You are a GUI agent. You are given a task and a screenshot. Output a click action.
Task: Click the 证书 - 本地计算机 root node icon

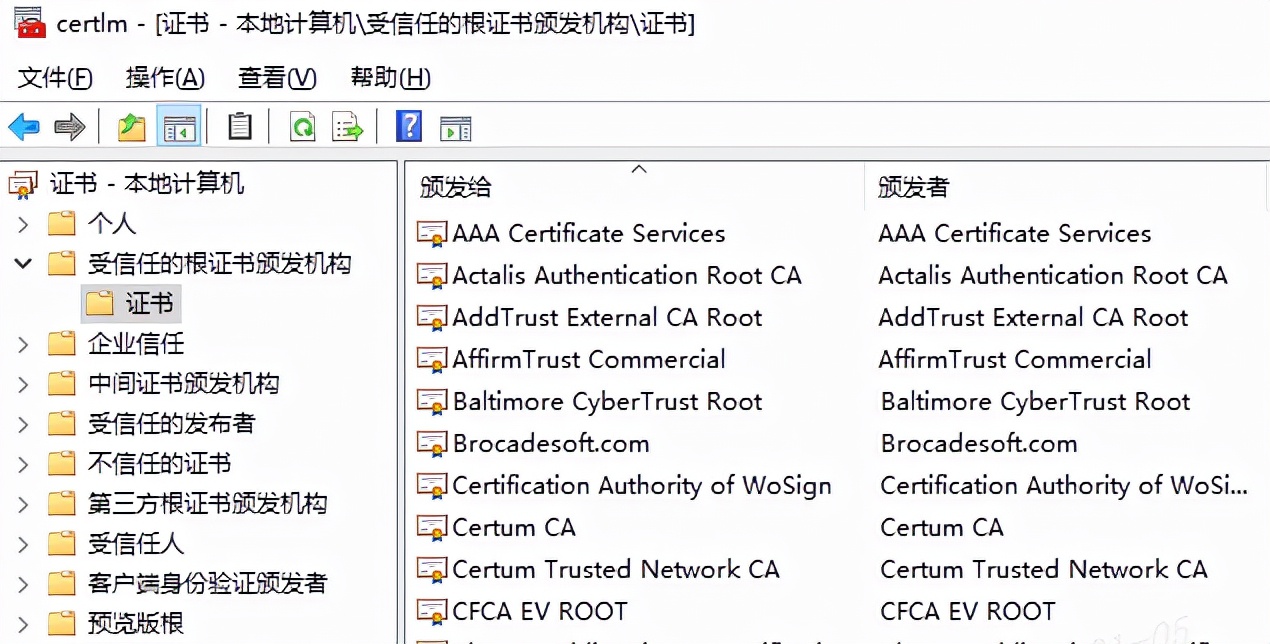pos(23,184)
